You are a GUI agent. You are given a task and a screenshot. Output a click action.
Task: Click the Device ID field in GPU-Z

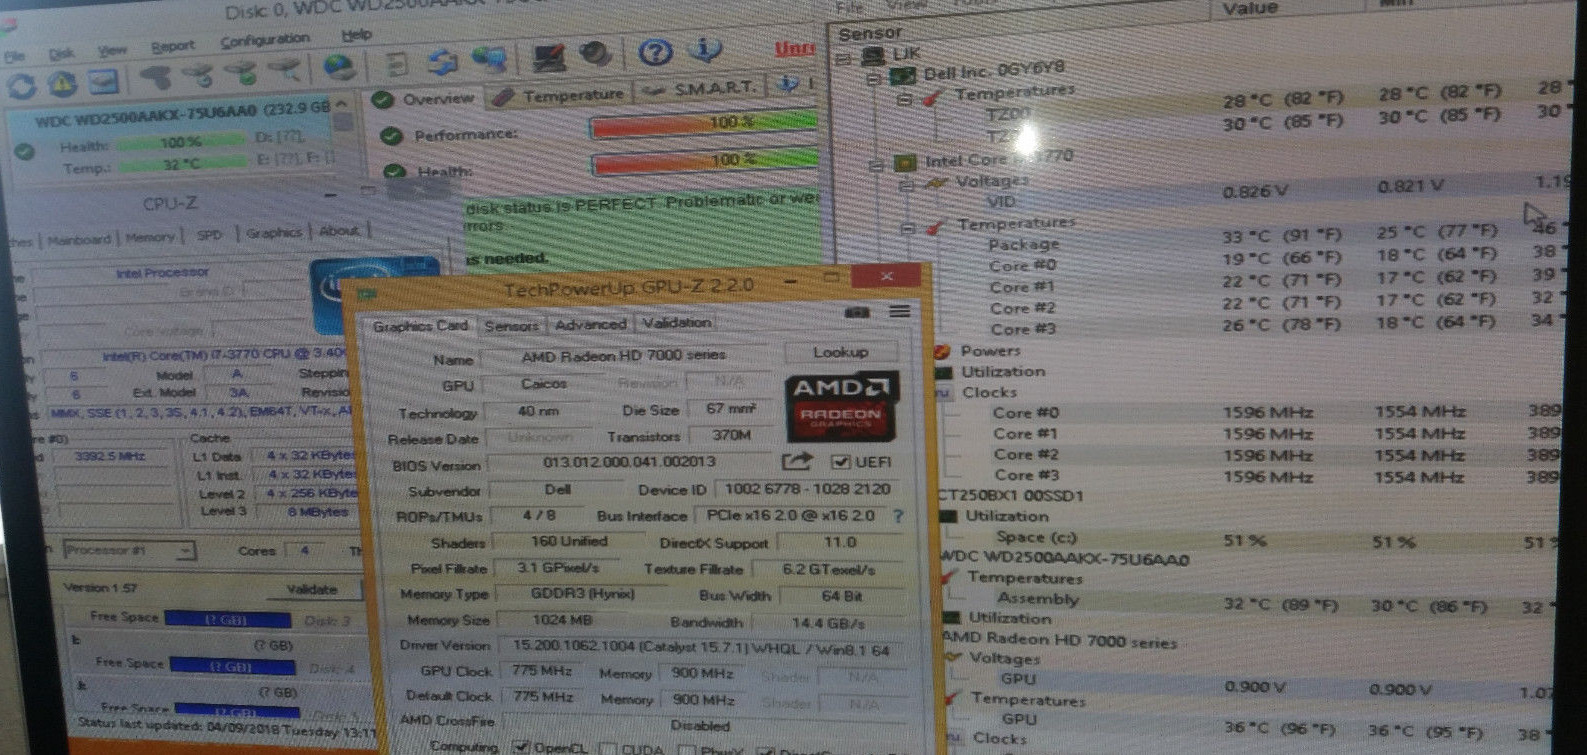tap(806, 489)
